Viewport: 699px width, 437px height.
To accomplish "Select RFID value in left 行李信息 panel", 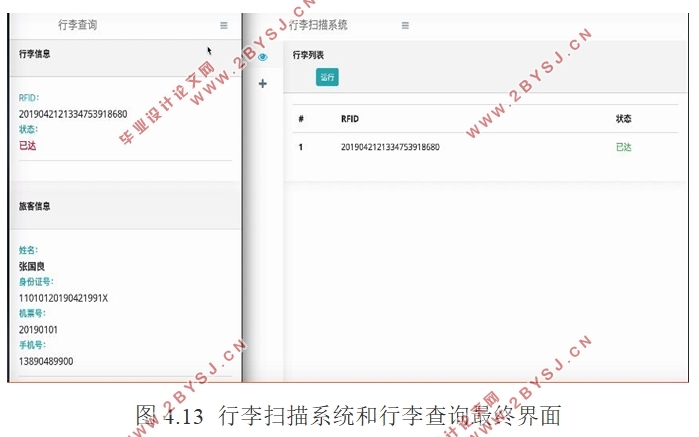I will point(73,114).
